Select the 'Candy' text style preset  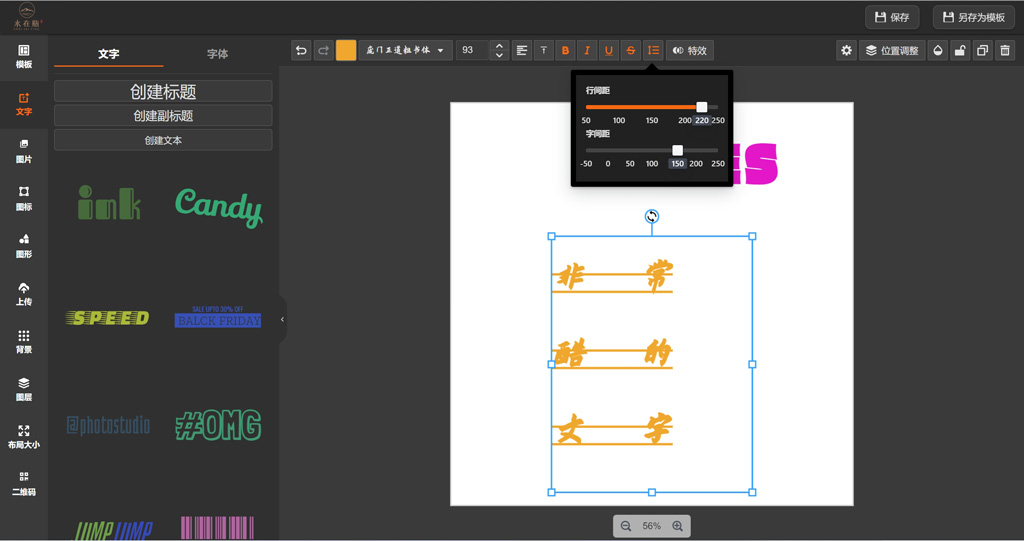(219, 207)
